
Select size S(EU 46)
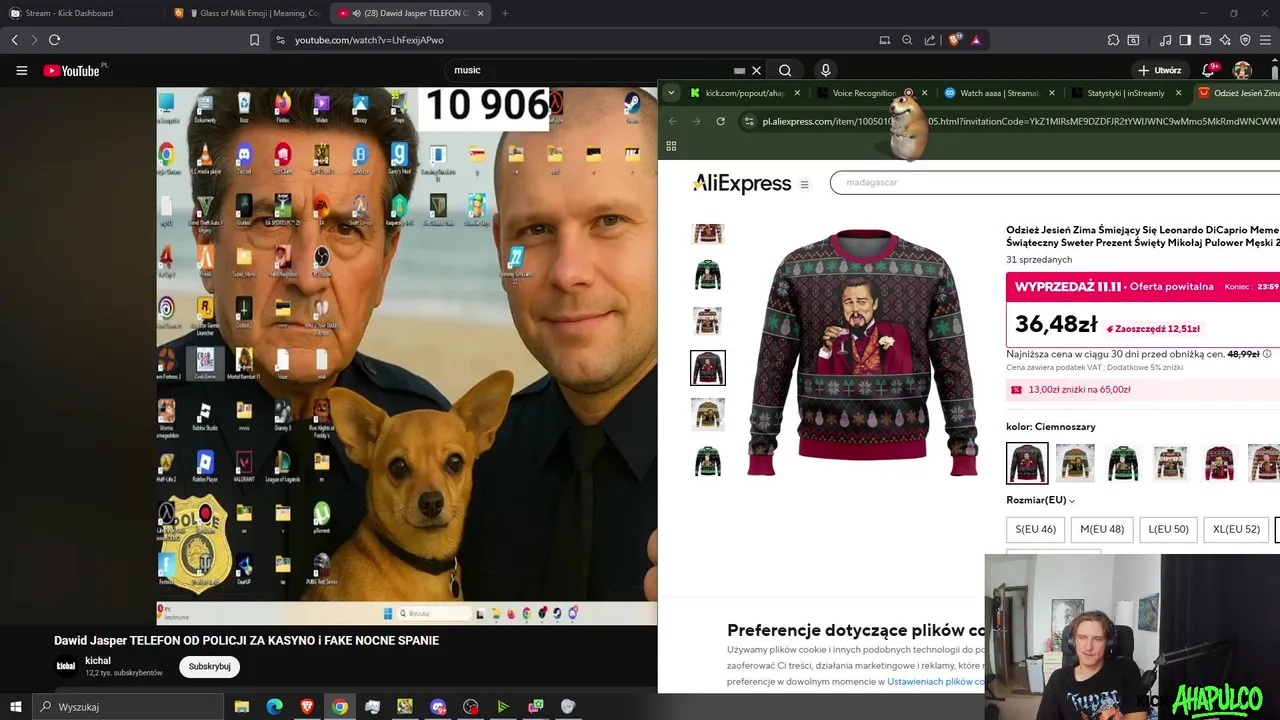1035,529
